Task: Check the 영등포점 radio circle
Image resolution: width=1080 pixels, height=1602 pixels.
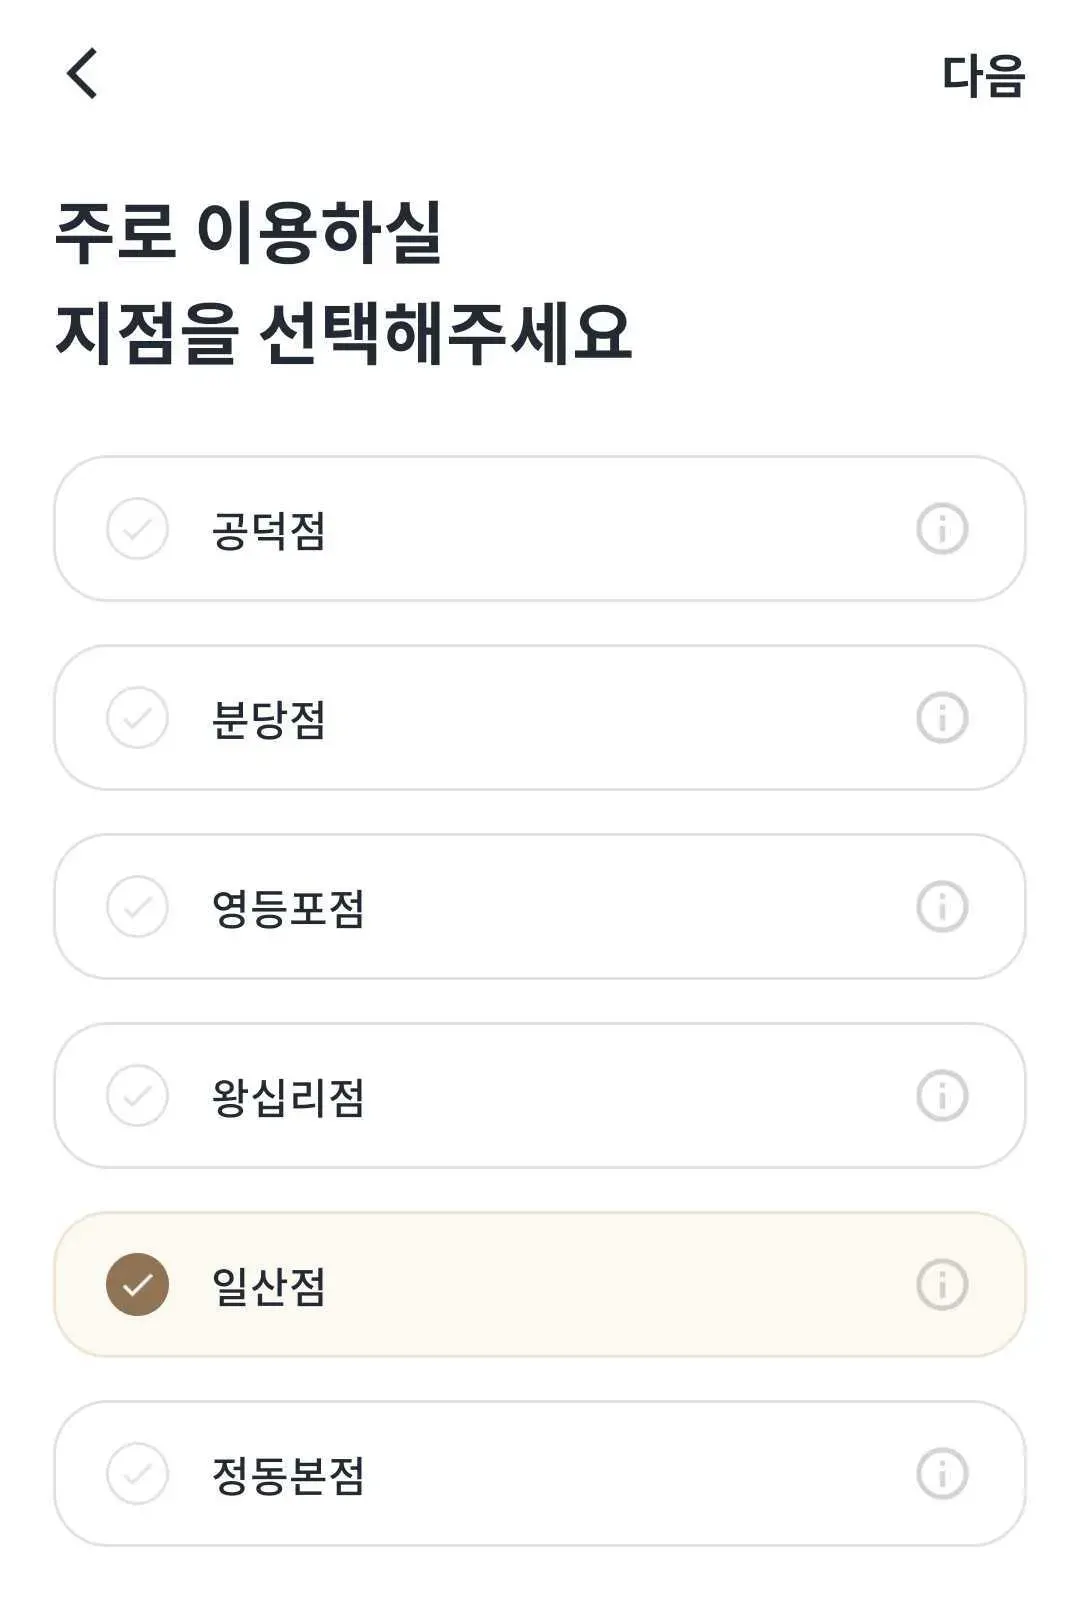Action: point(137,907)
